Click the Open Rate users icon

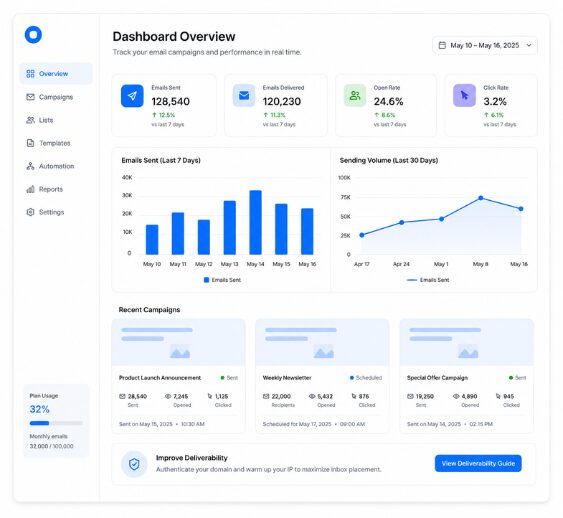point(355,95)
